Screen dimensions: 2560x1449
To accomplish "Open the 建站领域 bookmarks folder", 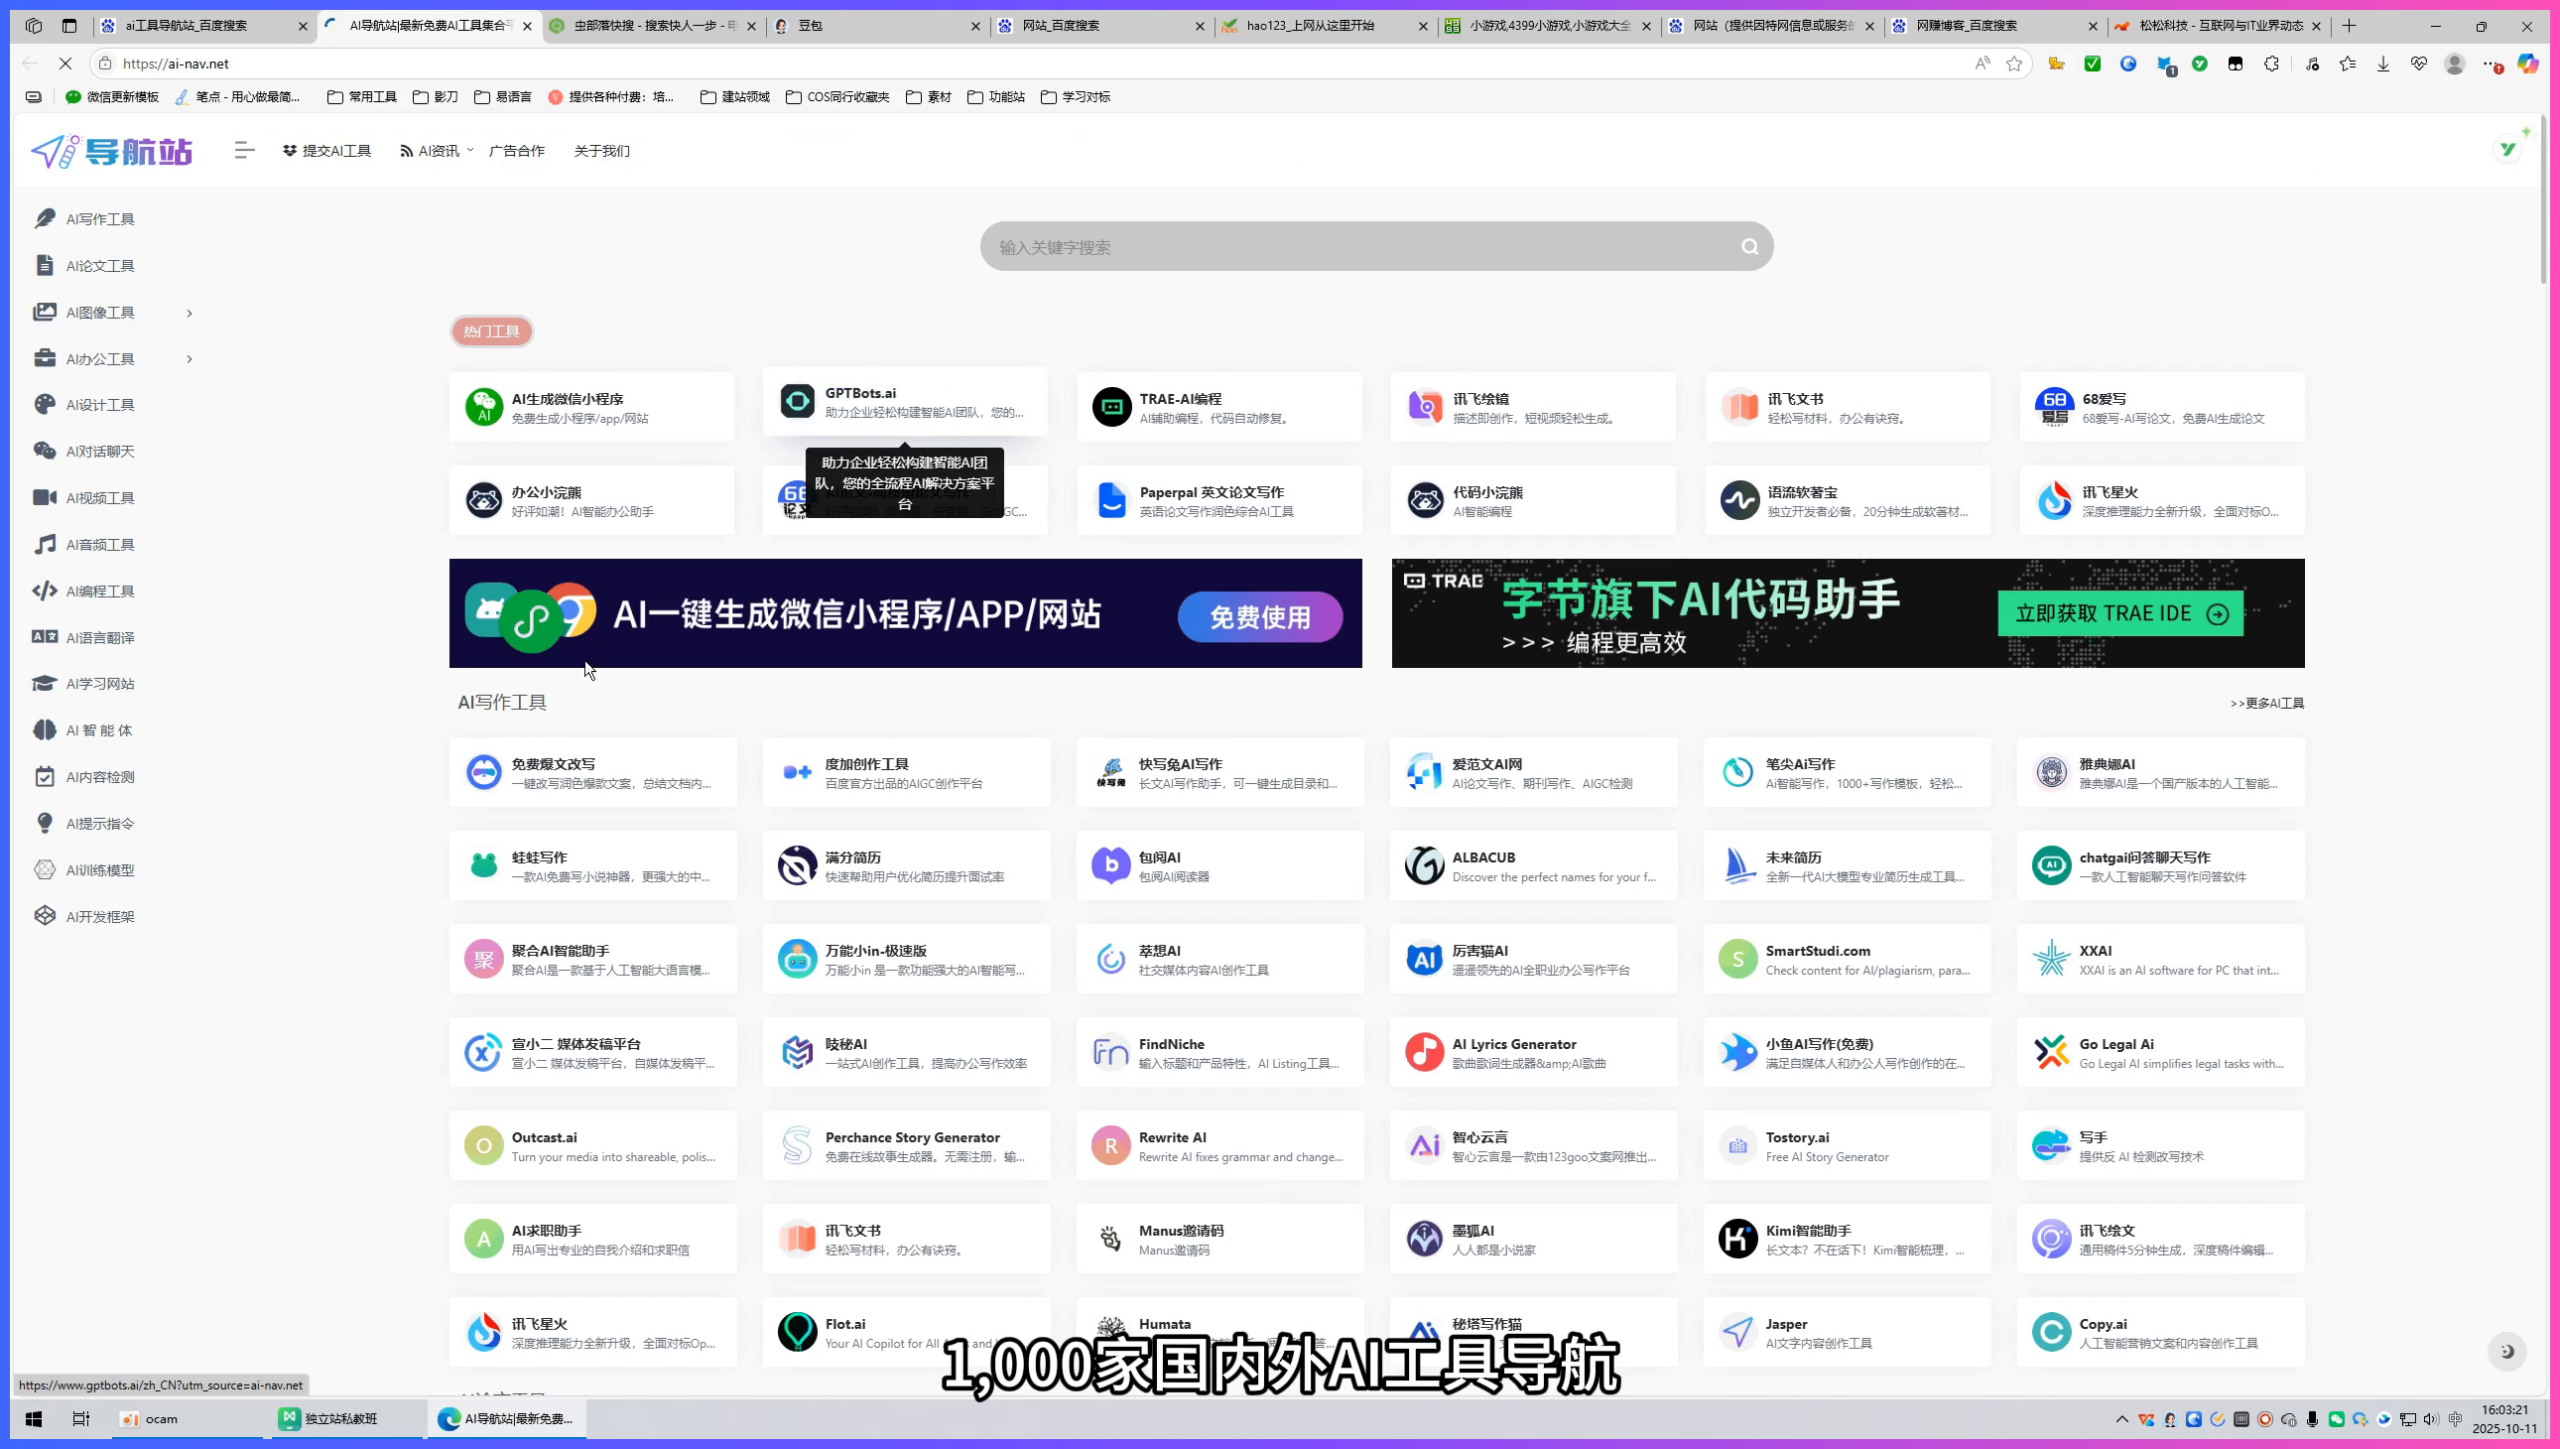I will tap(735, 97).
